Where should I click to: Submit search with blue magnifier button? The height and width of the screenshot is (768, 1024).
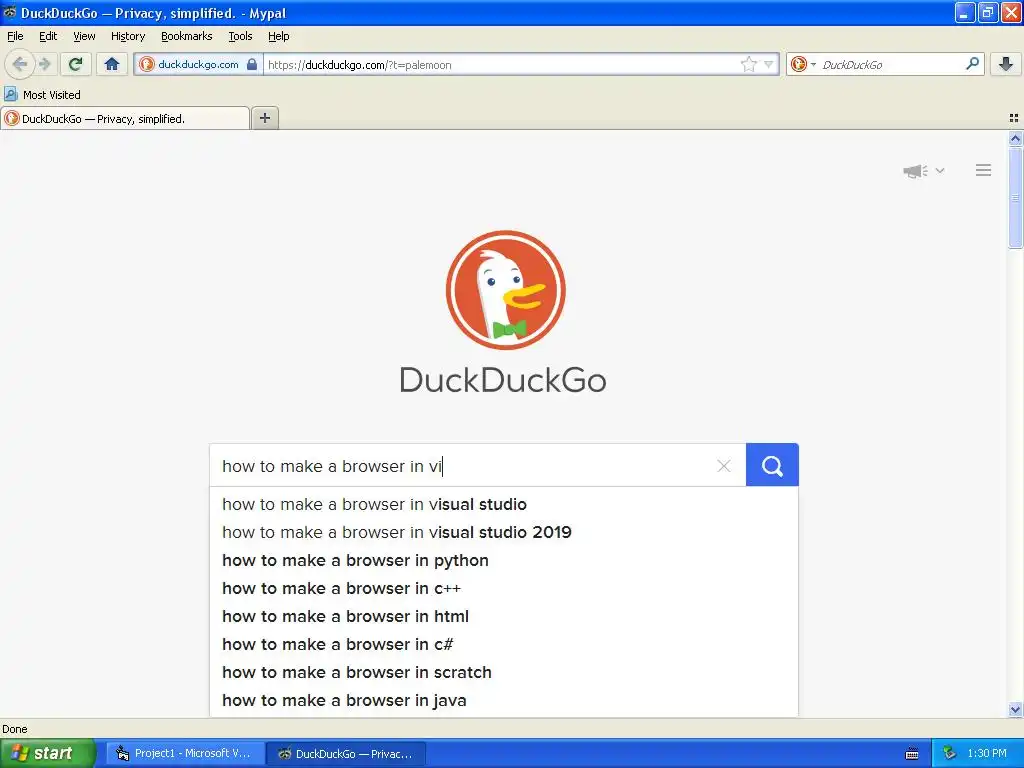772,465
